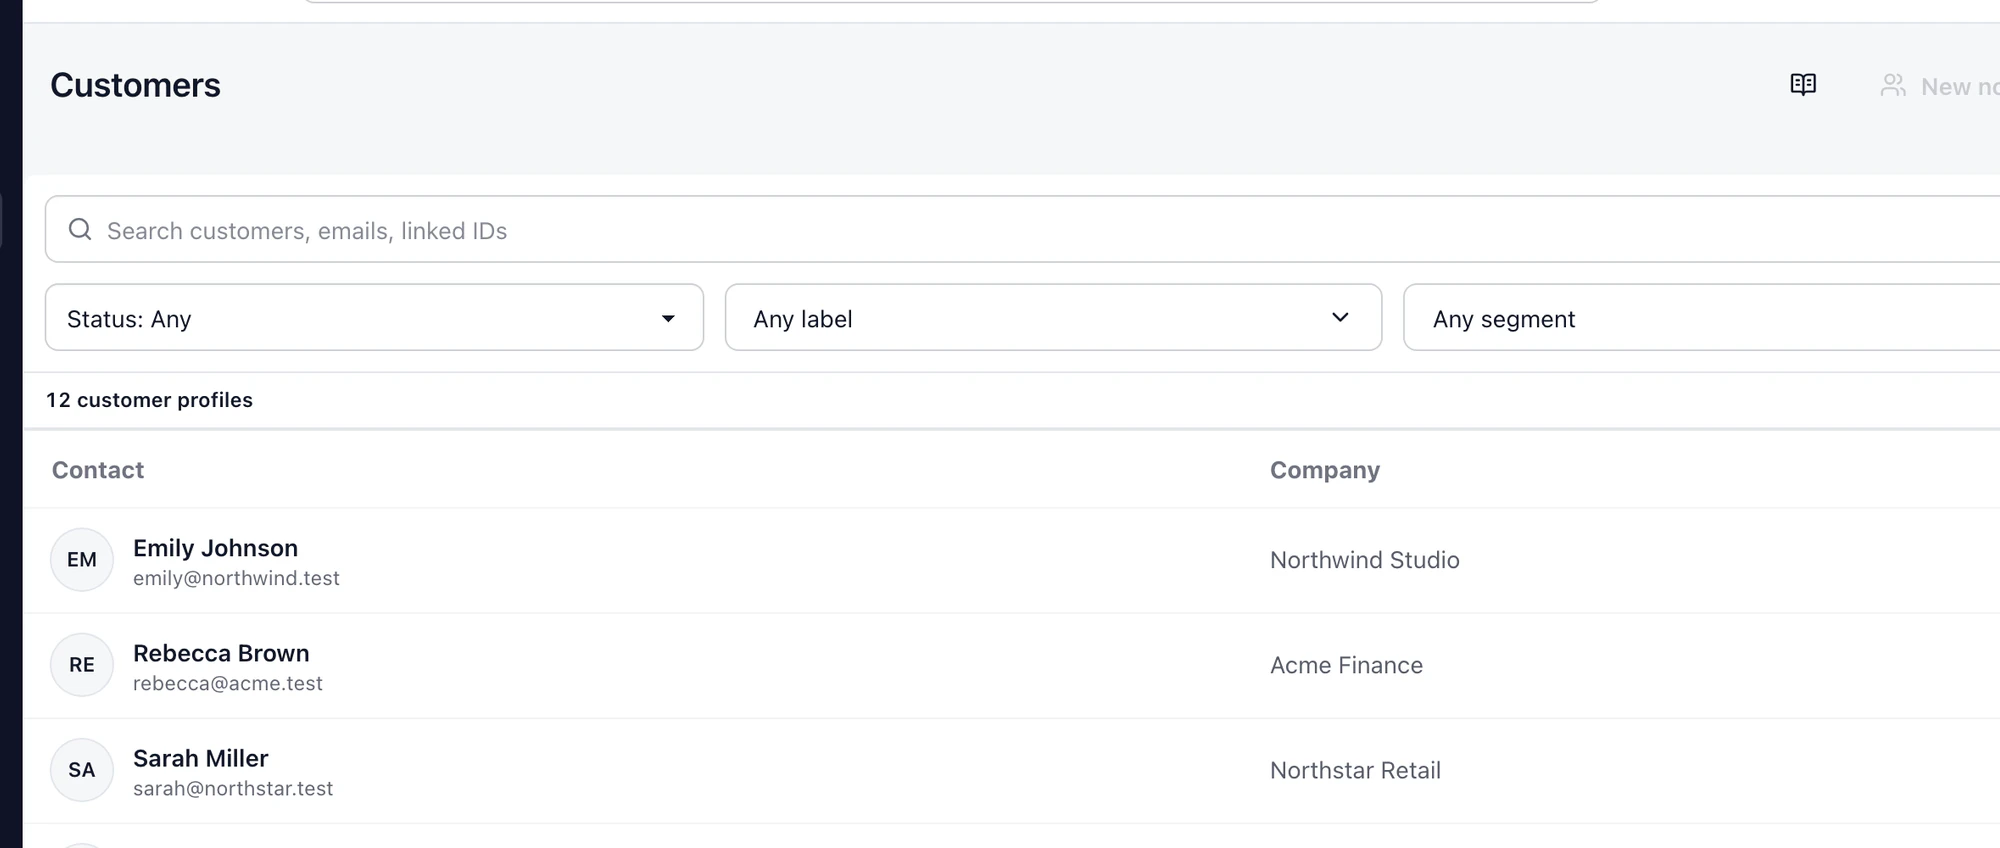Click Rebecca Brown's RE avatar
The height and width of the screenshot is (848, 2000).
tap(82, 665)
